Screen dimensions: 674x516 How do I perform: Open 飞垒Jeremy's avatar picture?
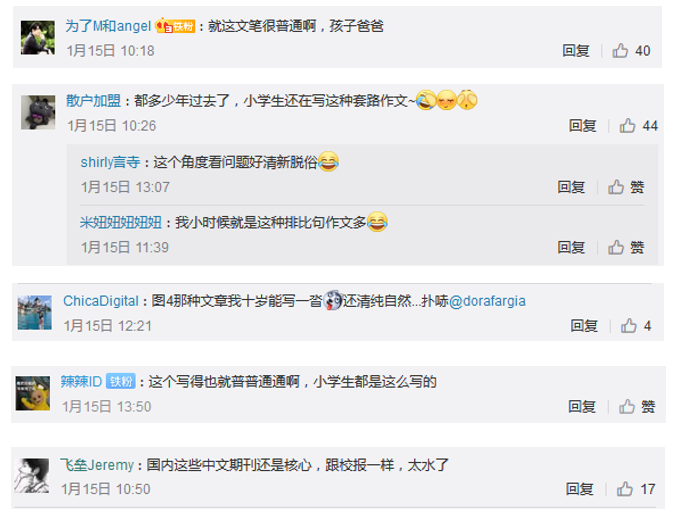click(x=32, y=476)
